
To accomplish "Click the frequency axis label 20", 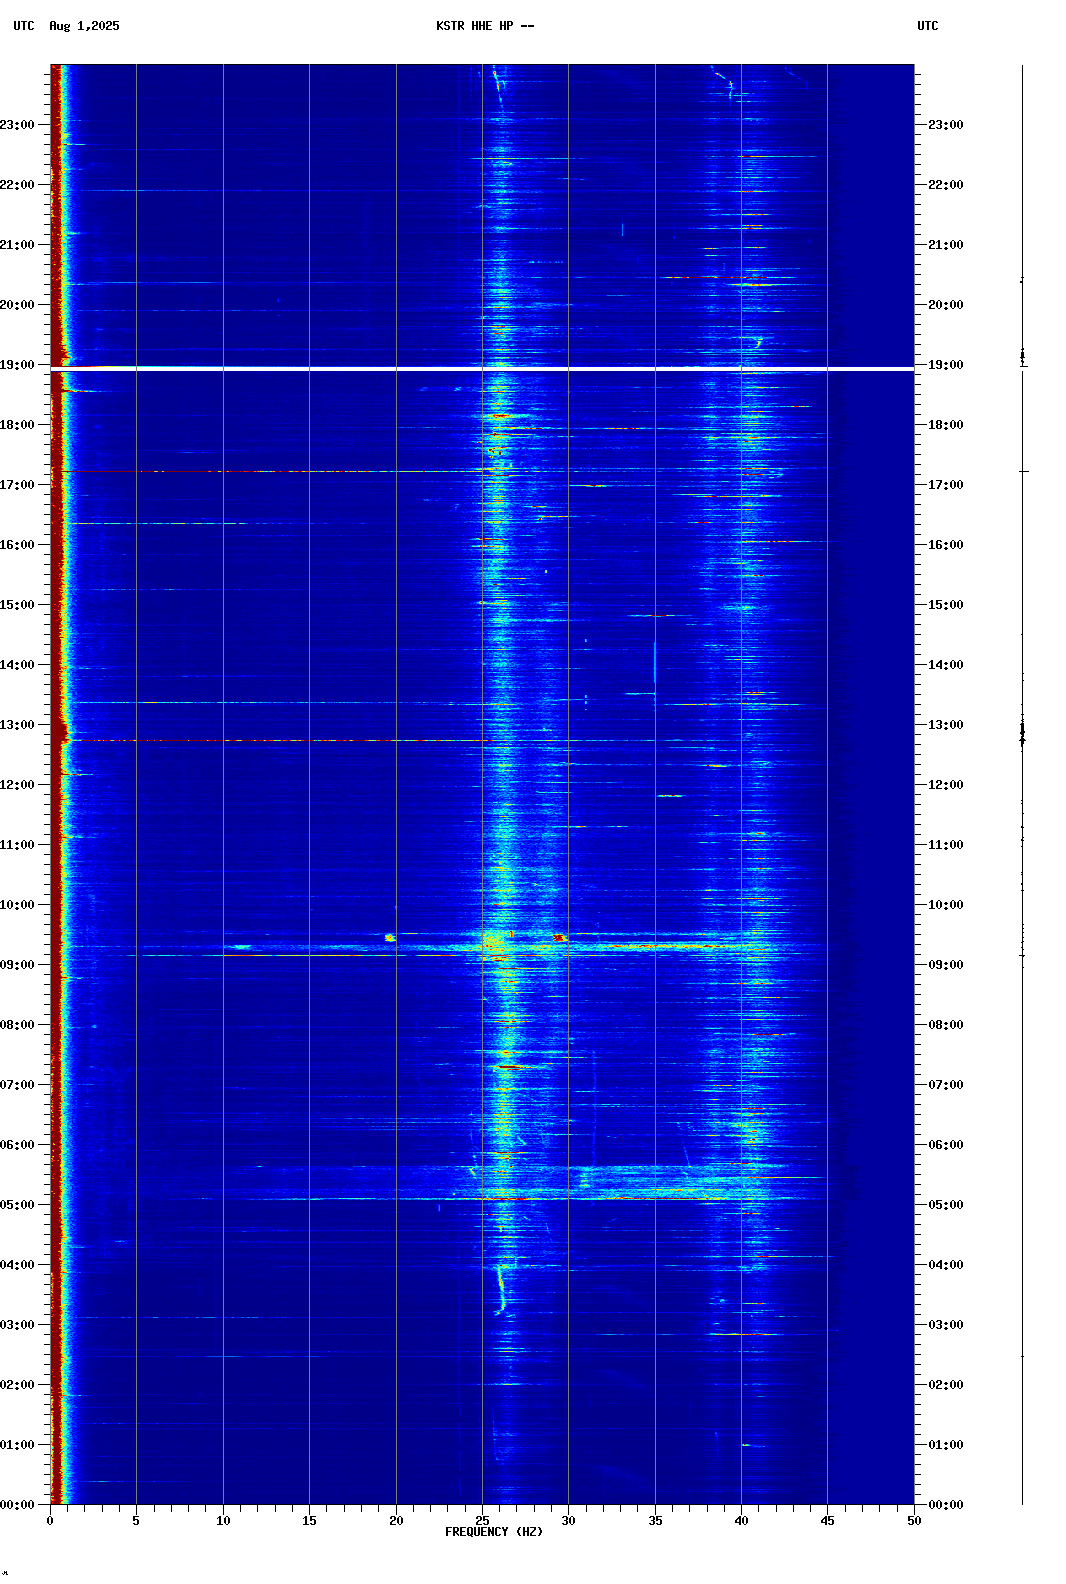I will point(396,1521).
